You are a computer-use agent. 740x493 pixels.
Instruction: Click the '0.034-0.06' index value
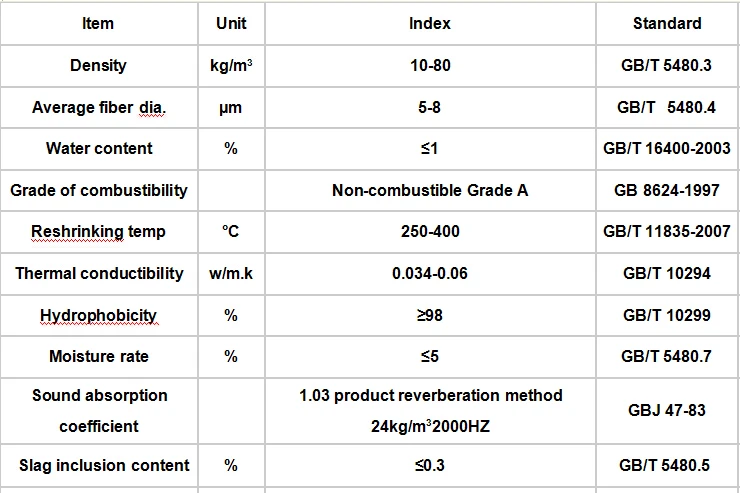coord(430,273)
